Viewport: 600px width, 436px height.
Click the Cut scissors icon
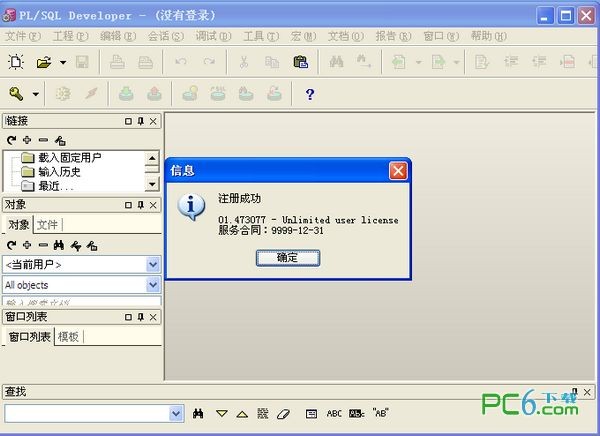(244, 62)
